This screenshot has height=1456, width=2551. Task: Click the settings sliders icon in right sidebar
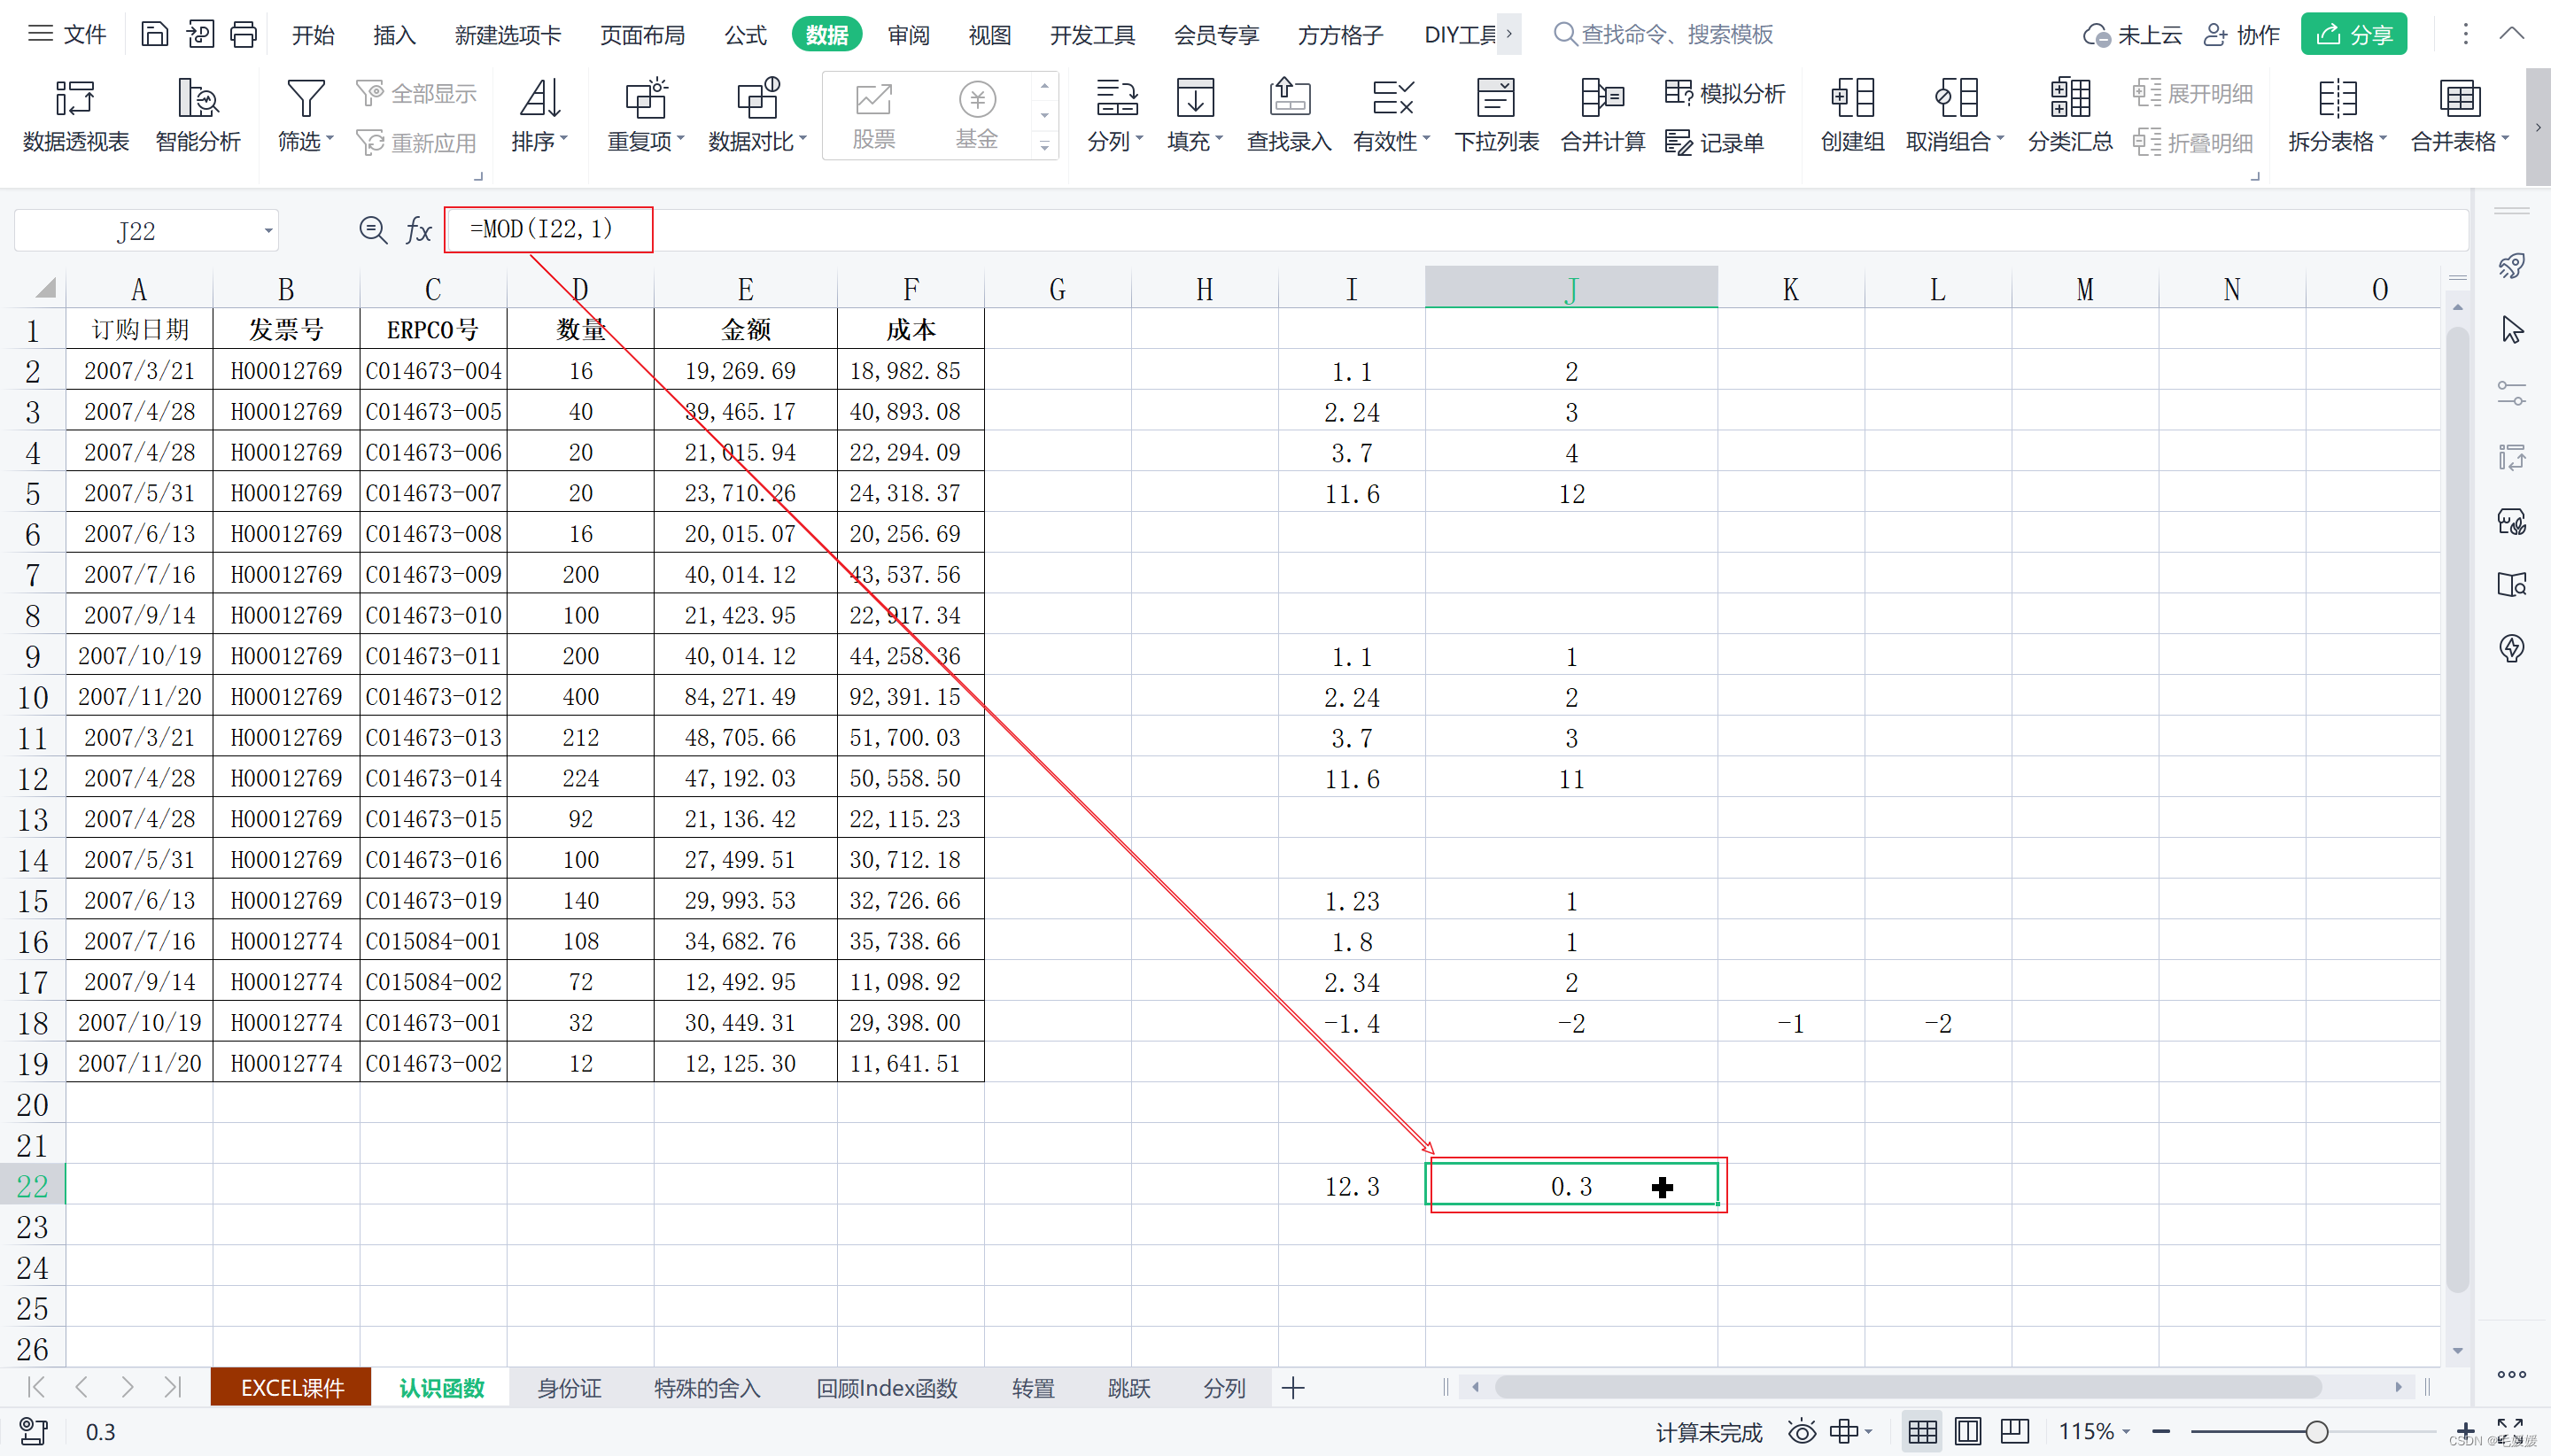coord(2511,393)
